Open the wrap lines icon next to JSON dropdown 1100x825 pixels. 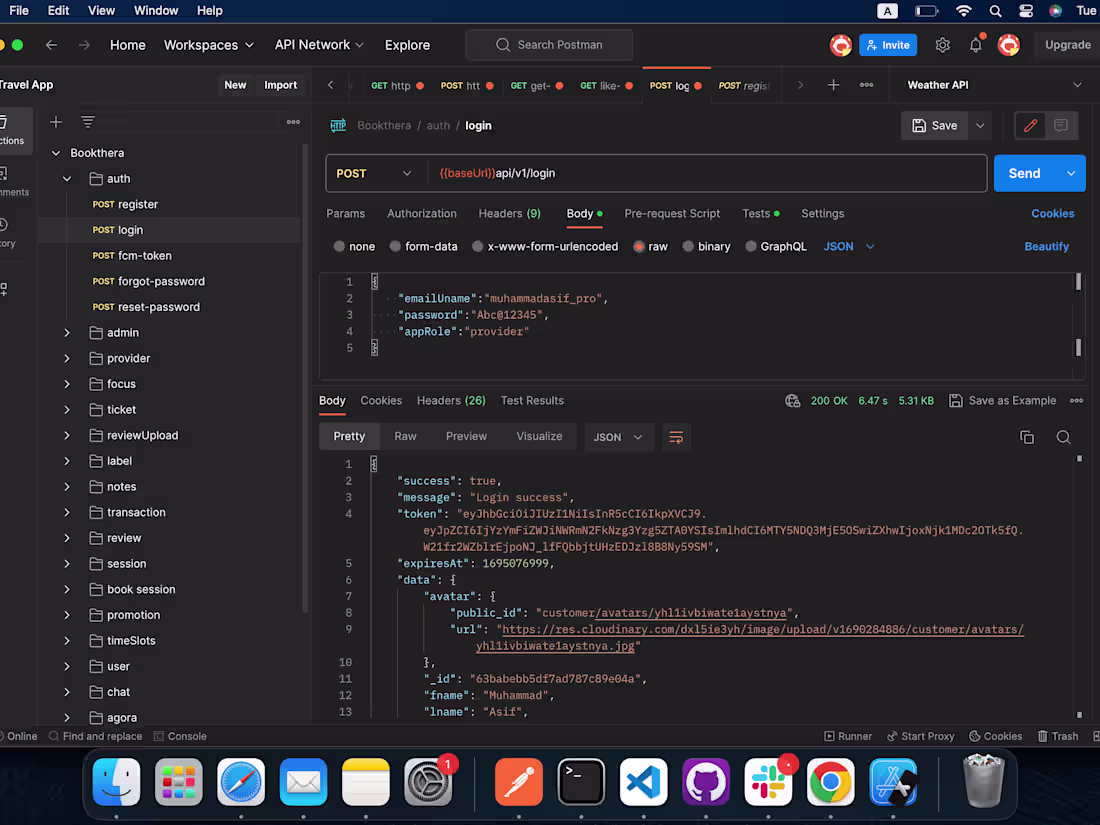(x=676, y=437)
